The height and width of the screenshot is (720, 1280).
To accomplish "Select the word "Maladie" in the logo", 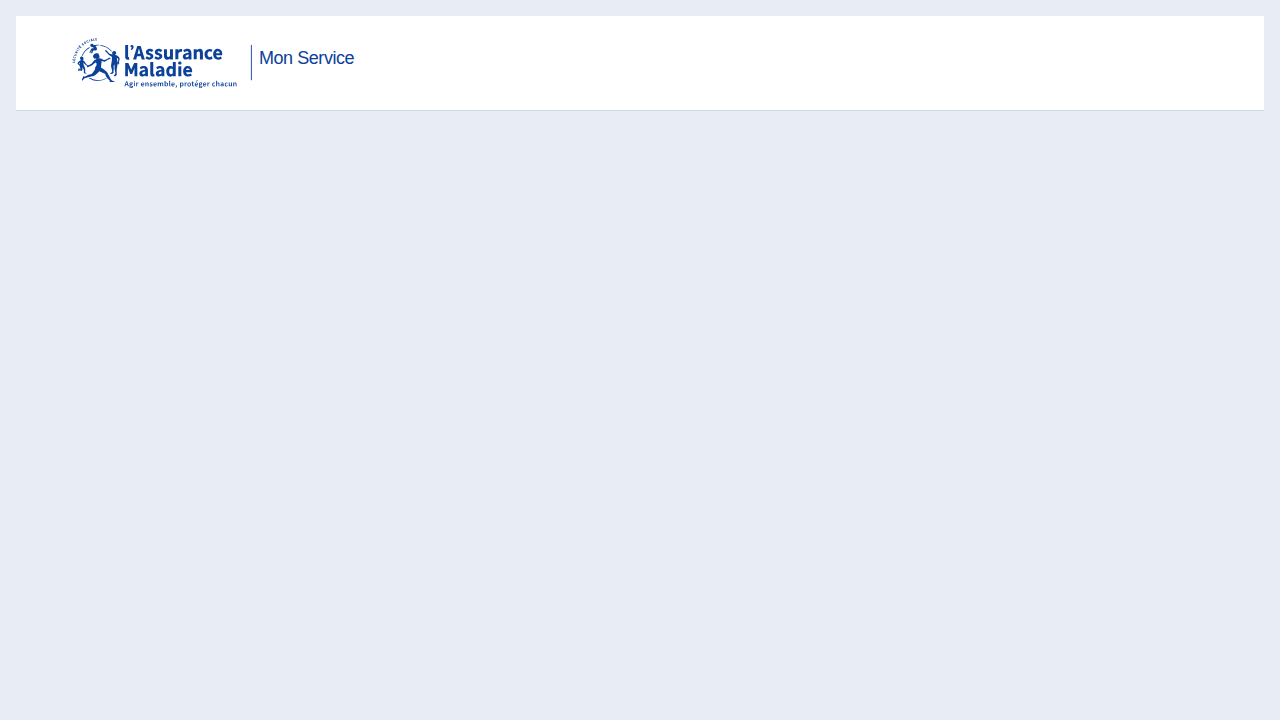I will coord(158,69).
